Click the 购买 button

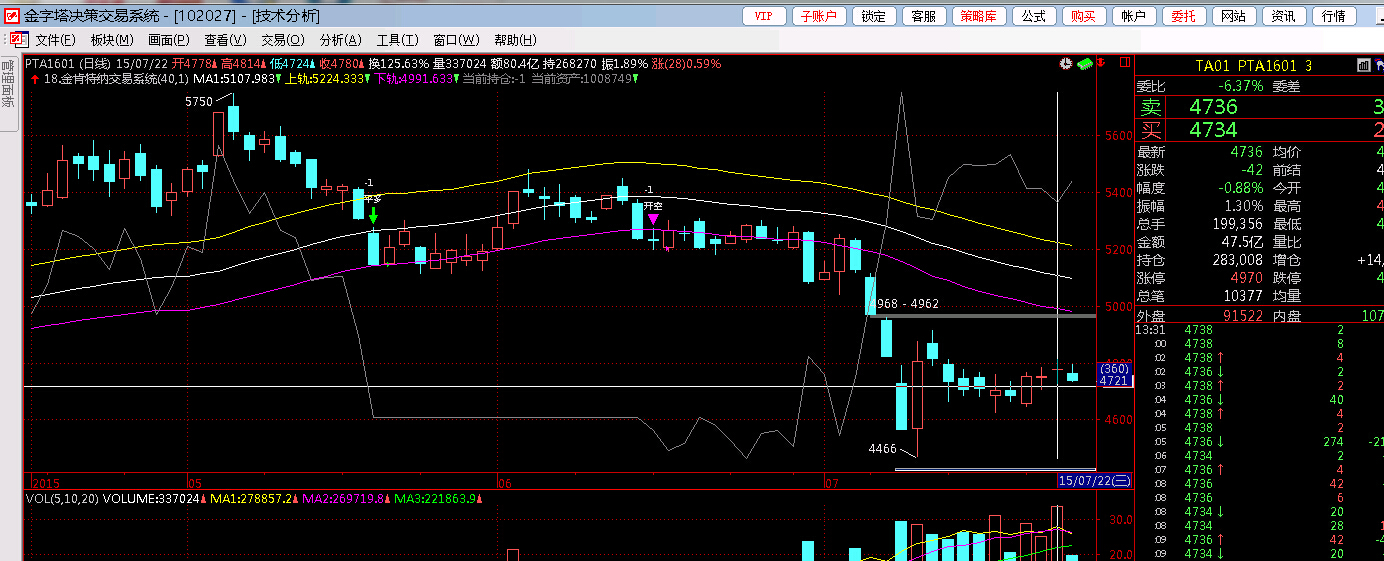(x=1084, y=16)
